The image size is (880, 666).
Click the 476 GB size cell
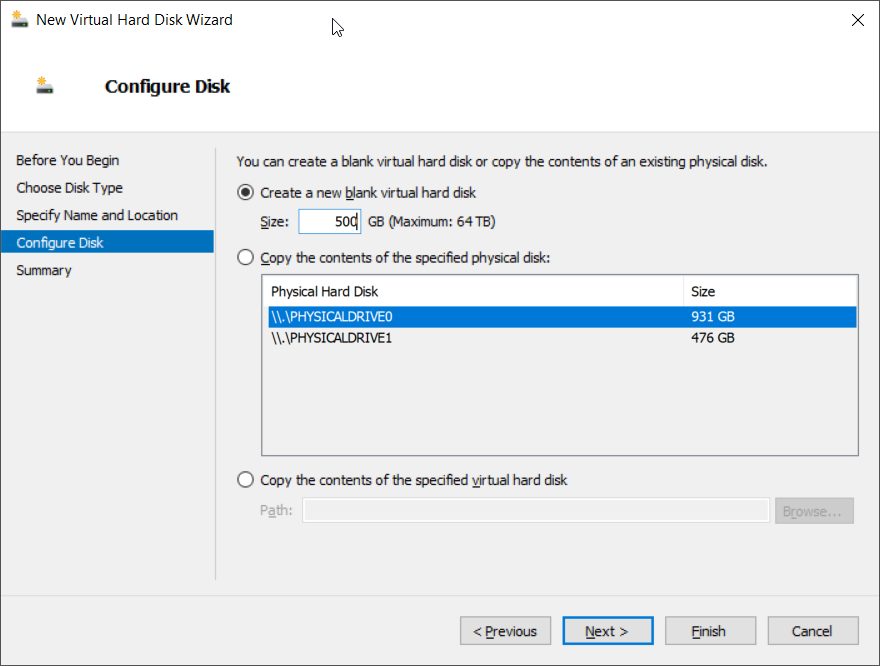coord(713,338)
